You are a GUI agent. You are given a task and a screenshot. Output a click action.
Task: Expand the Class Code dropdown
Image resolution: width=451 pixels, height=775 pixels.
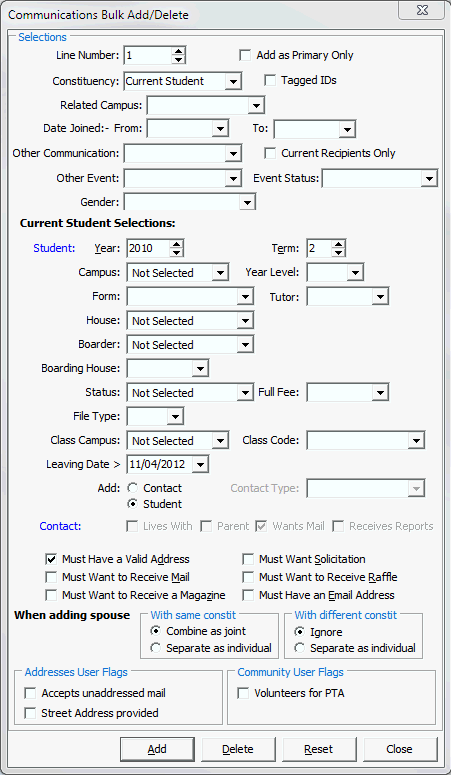416,441
